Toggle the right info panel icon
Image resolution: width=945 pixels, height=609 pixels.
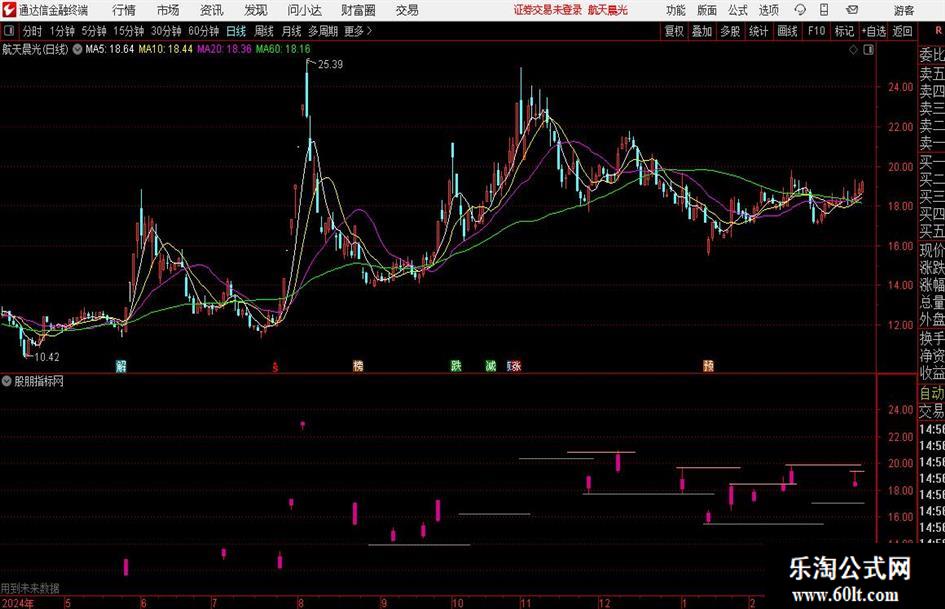[x=868, y=50]
